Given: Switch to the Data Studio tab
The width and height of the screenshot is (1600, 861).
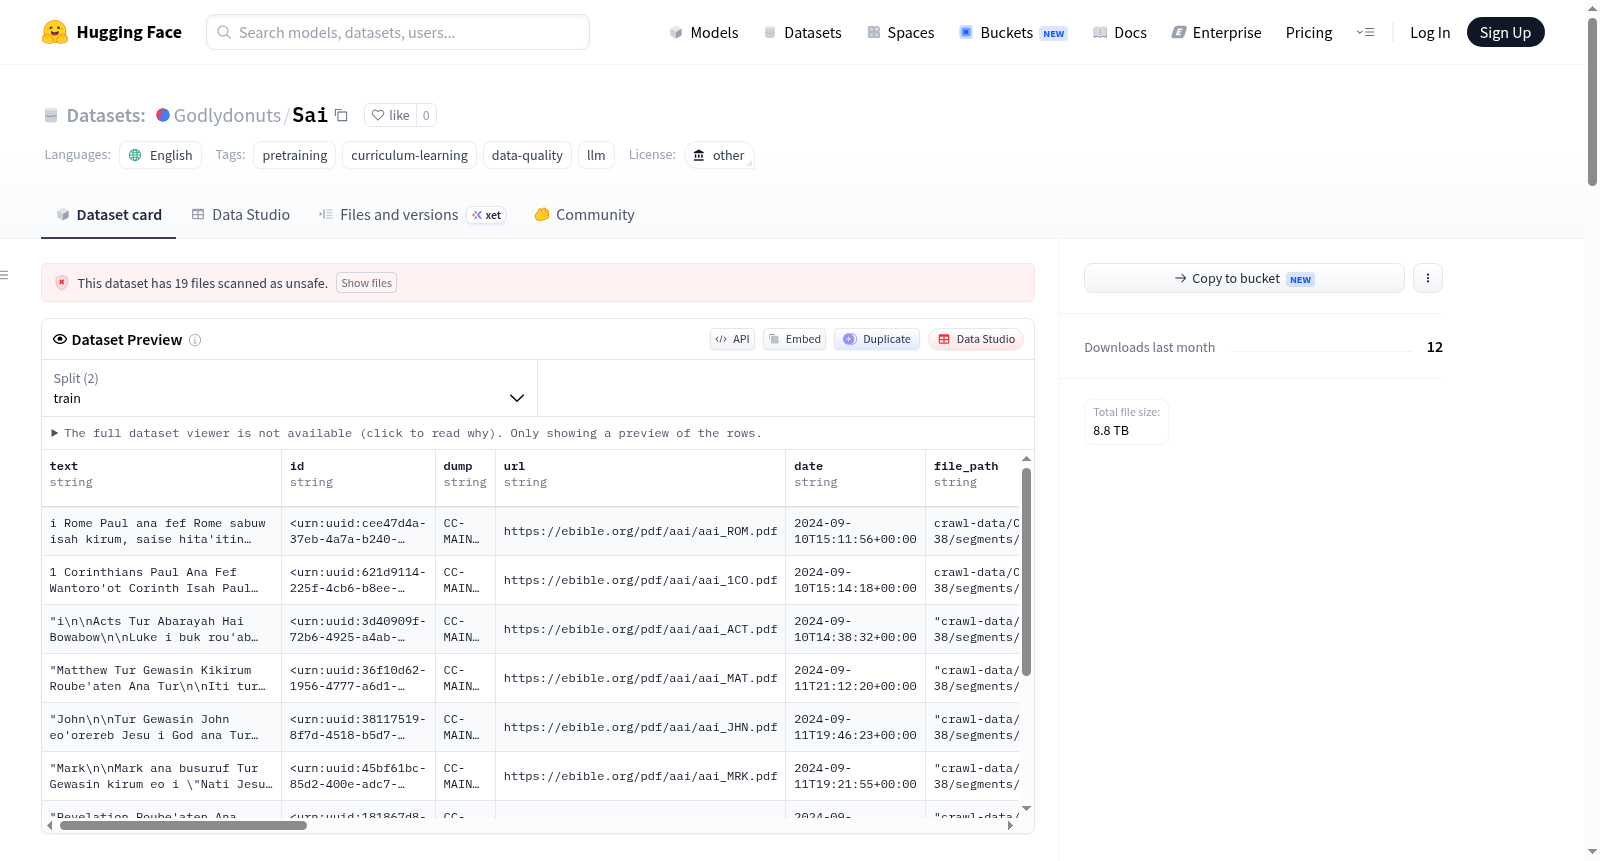Looking at the screenshot, I should [241, 215].
